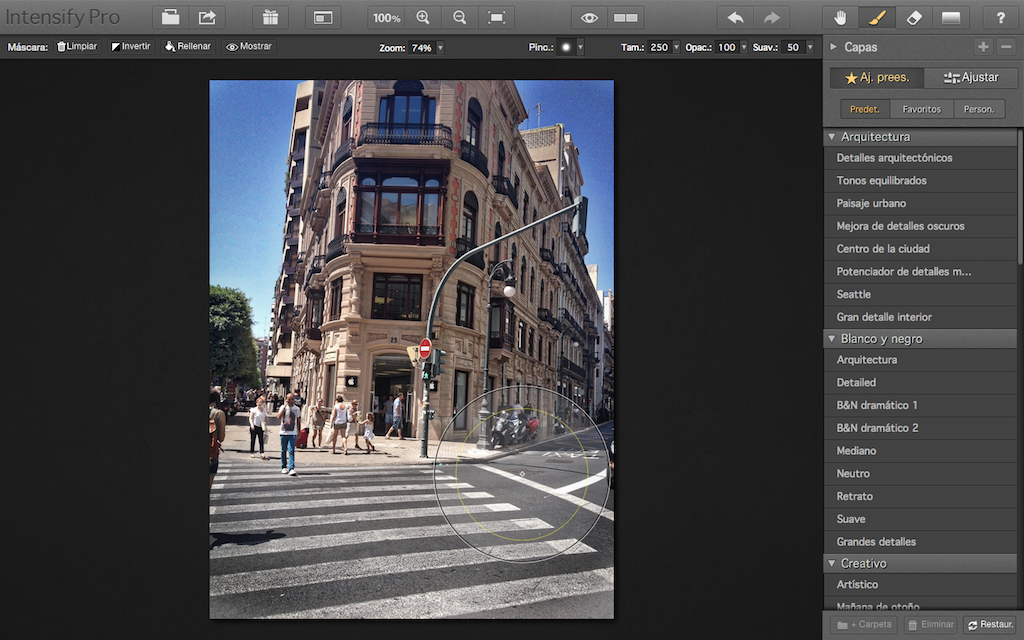
Task: Collapse the Creativo preset group
Action: point(832,563)
